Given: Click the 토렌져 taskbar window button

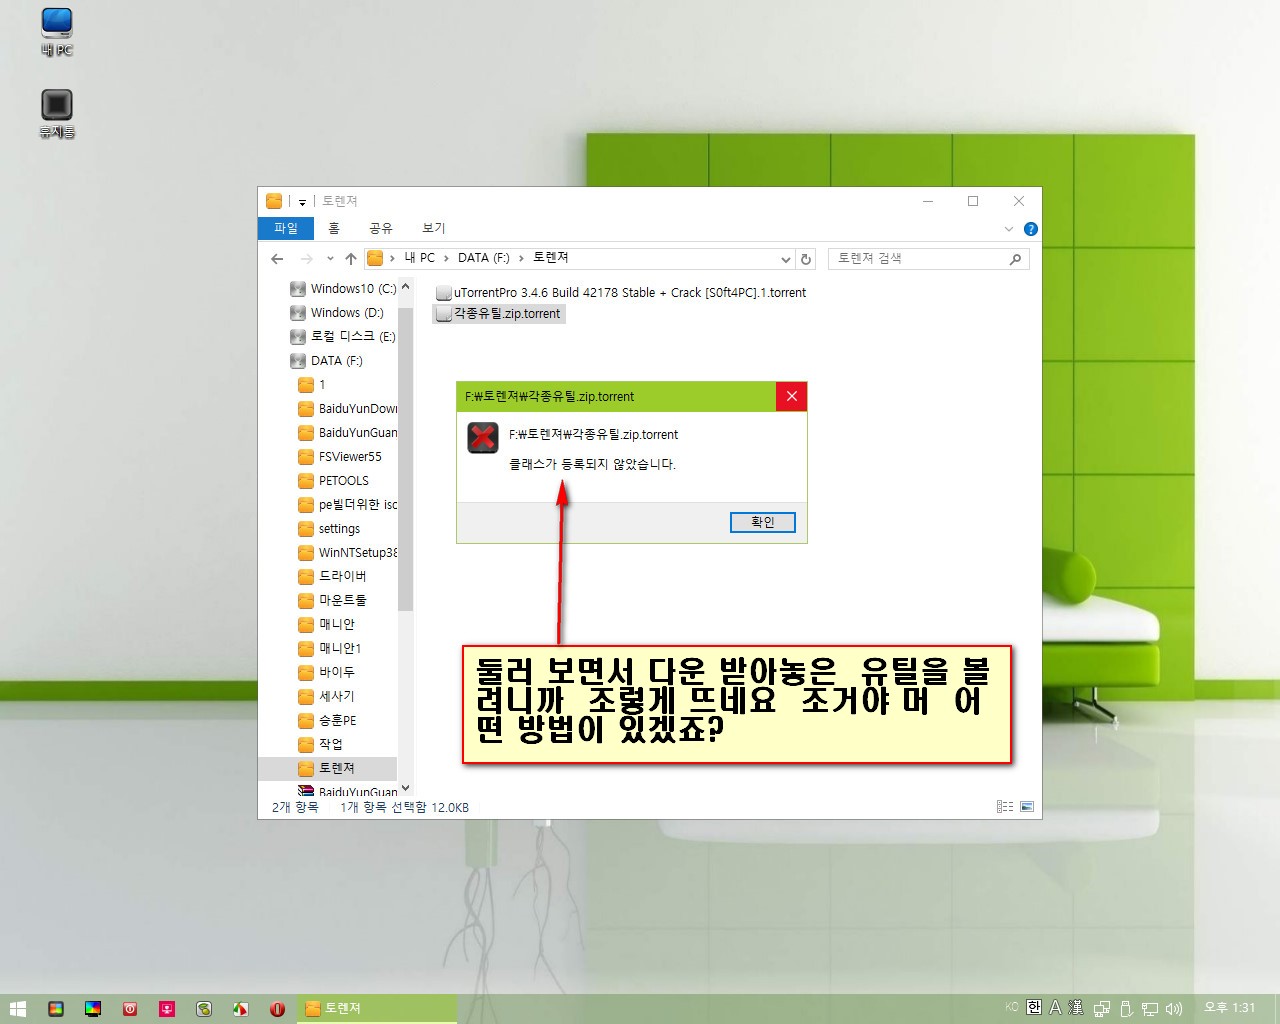Looking at the screenshot, I should coord(377,1009).
